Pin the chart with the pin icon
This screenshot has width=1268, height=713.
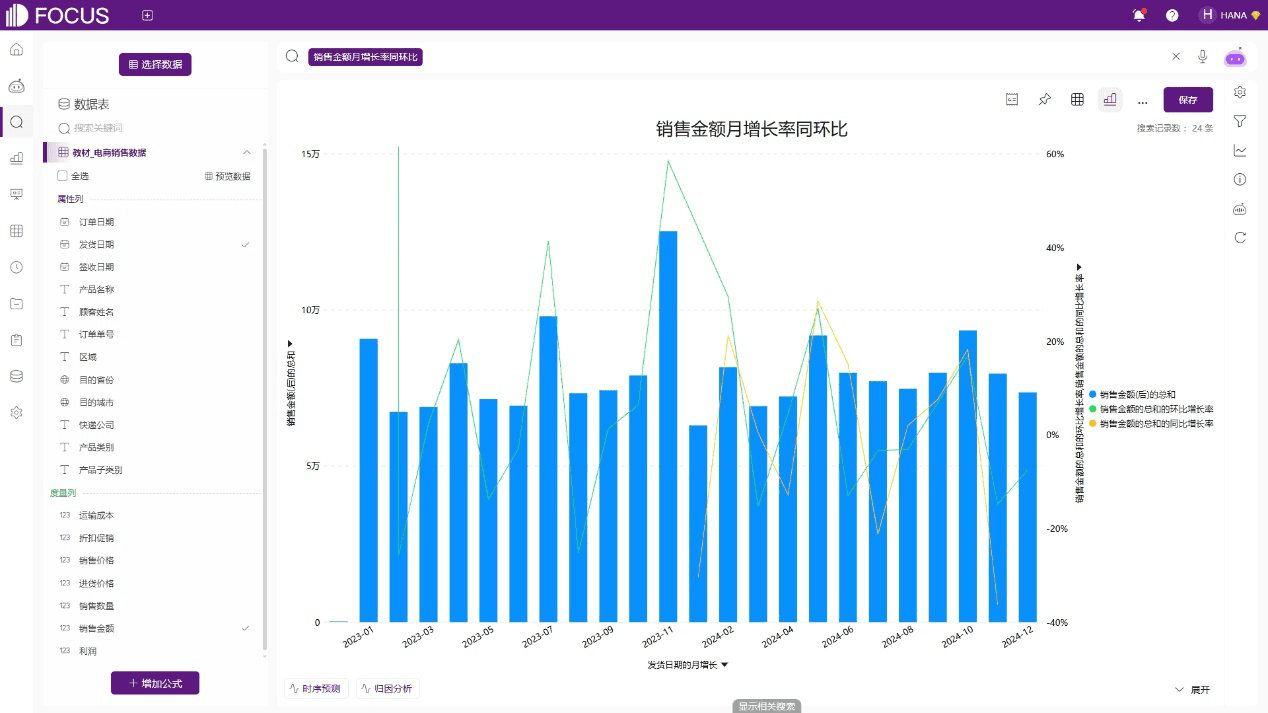[1044, 99]
